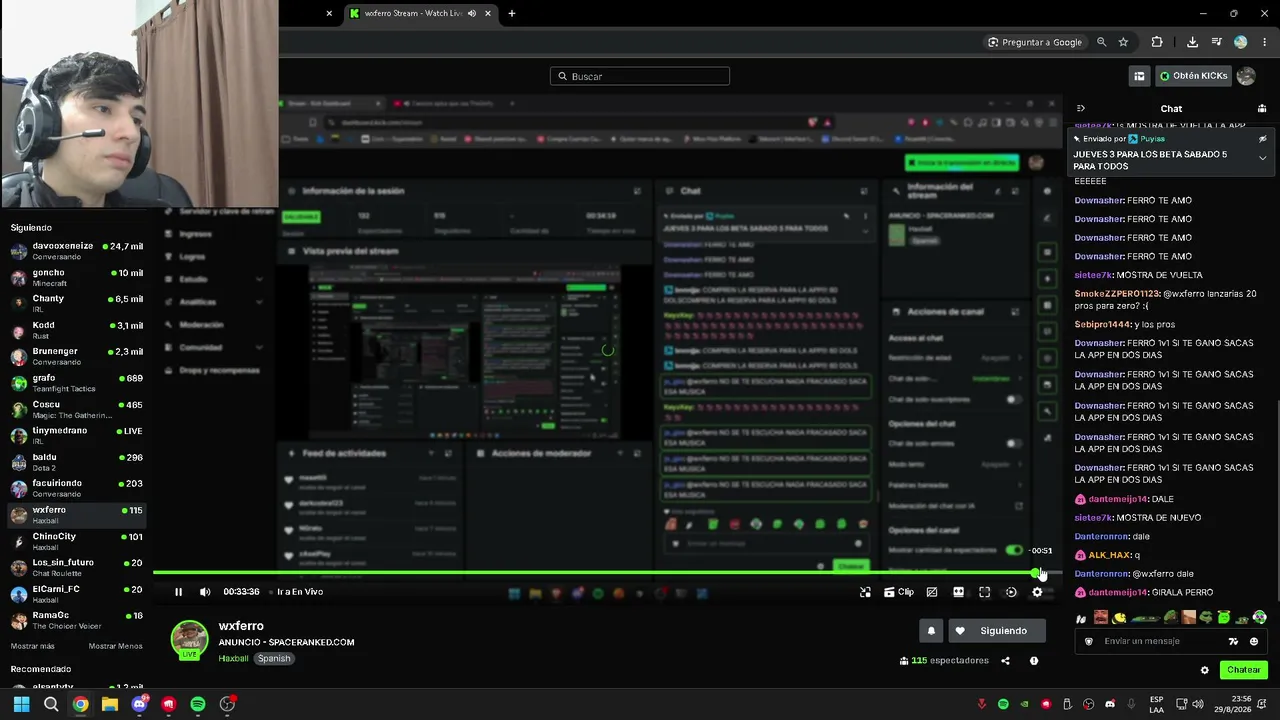Create a clip with the Clip button
1280x720 pixels.
click(x=899, y=592)
